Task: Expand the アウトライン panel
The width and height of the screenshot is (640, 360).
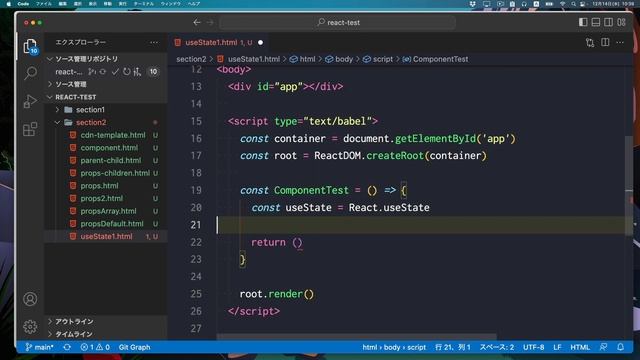Action: pyautogui.click(x=106, y=322)
